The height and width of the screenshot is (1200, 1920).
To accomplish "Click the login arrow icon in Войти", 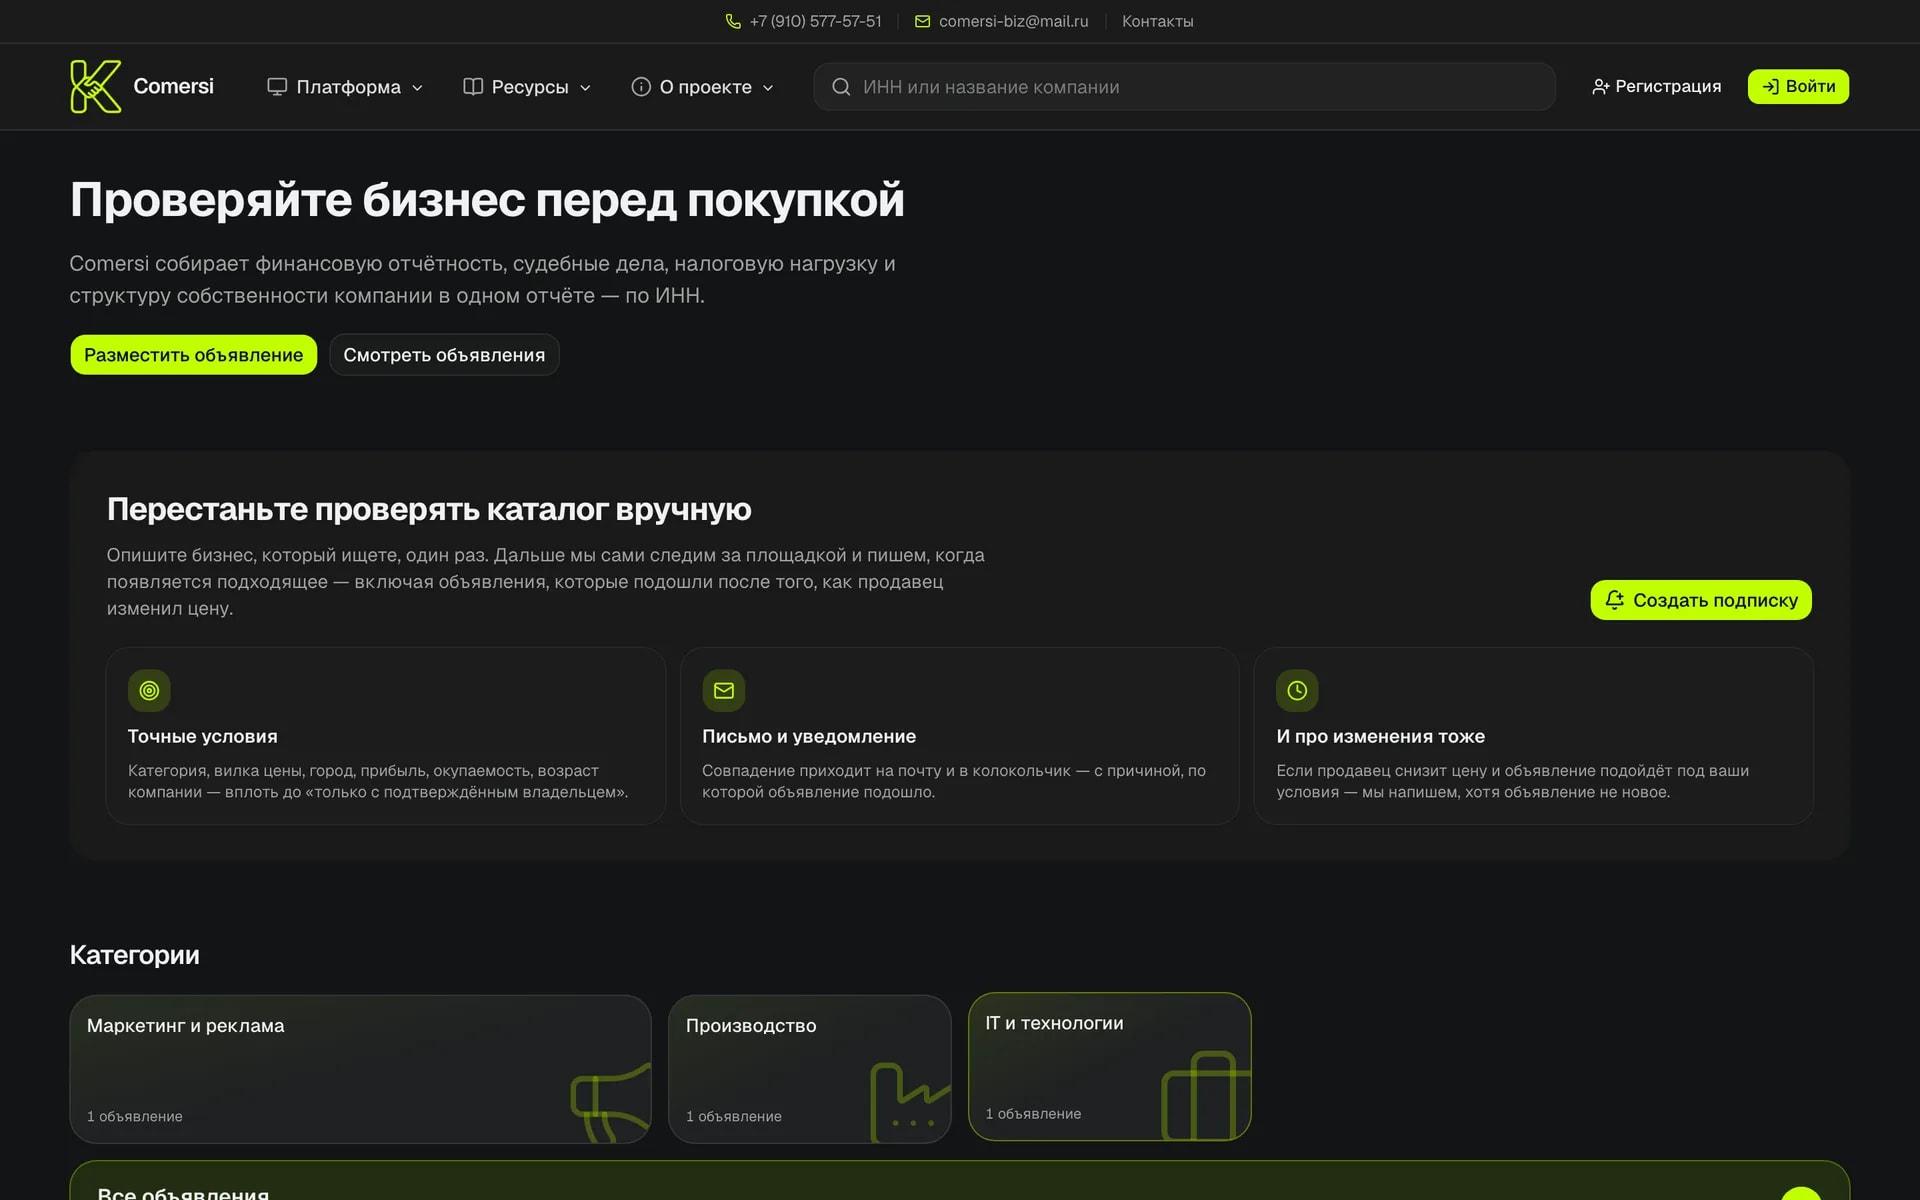I will [x=1770, y=87].
